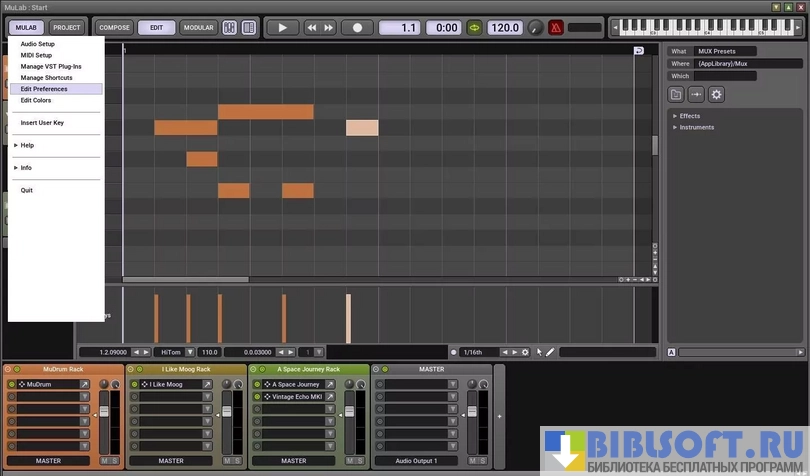Toggle power for Vintage Echo MKI slot
The width and height of the screenshot is (810, 476).
259,397
